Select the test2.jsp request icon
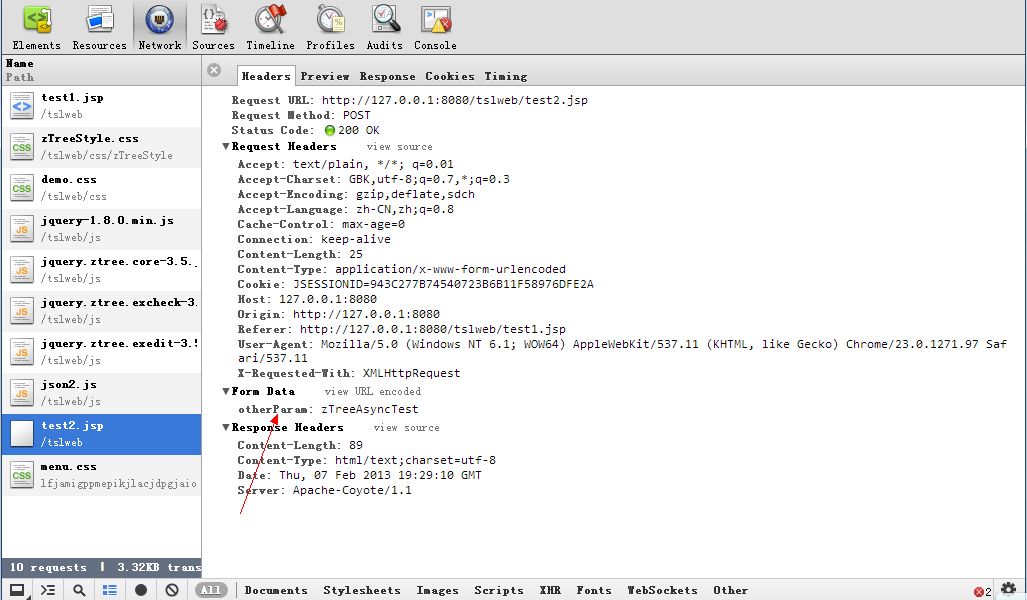Screen dimensions: 1027x600 tap(22, 434)
